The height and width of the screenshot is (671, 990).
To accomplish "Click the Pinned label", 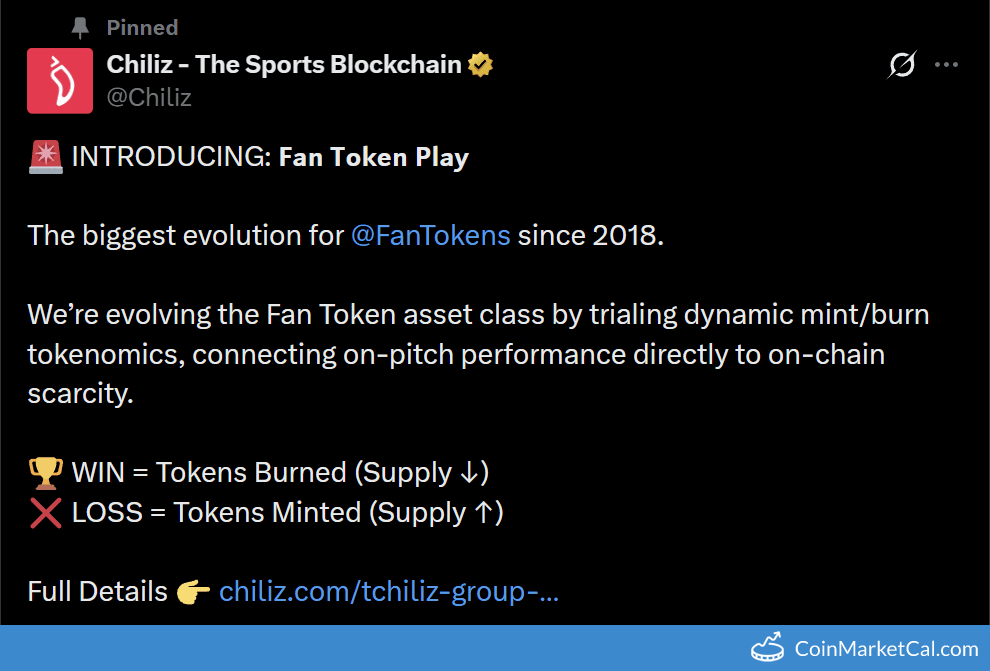I will pos(142,28).
